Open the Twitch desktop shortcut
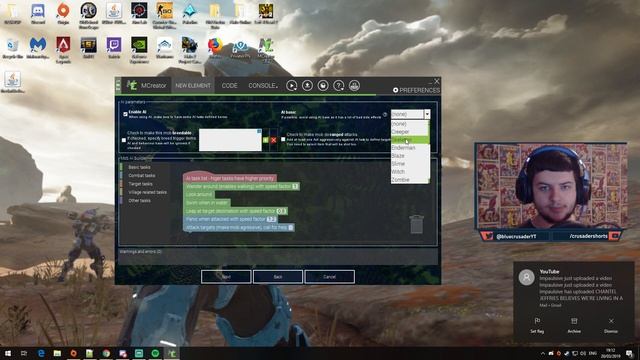Viewport: 640px width, 360px height. 114,48
